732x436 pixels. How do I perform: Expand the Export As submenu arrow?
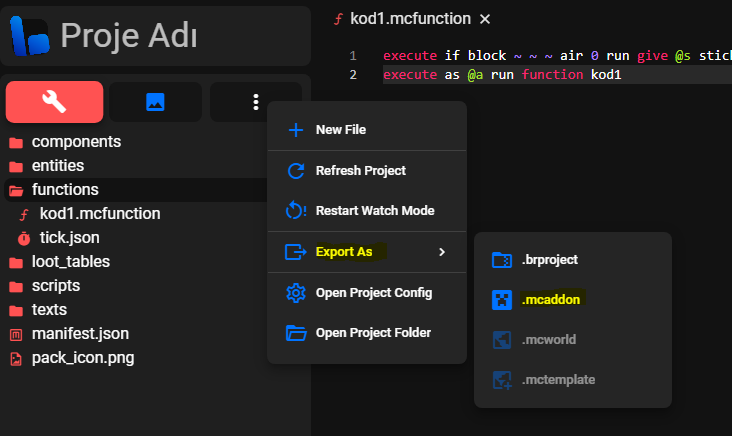tap(442, 252)
